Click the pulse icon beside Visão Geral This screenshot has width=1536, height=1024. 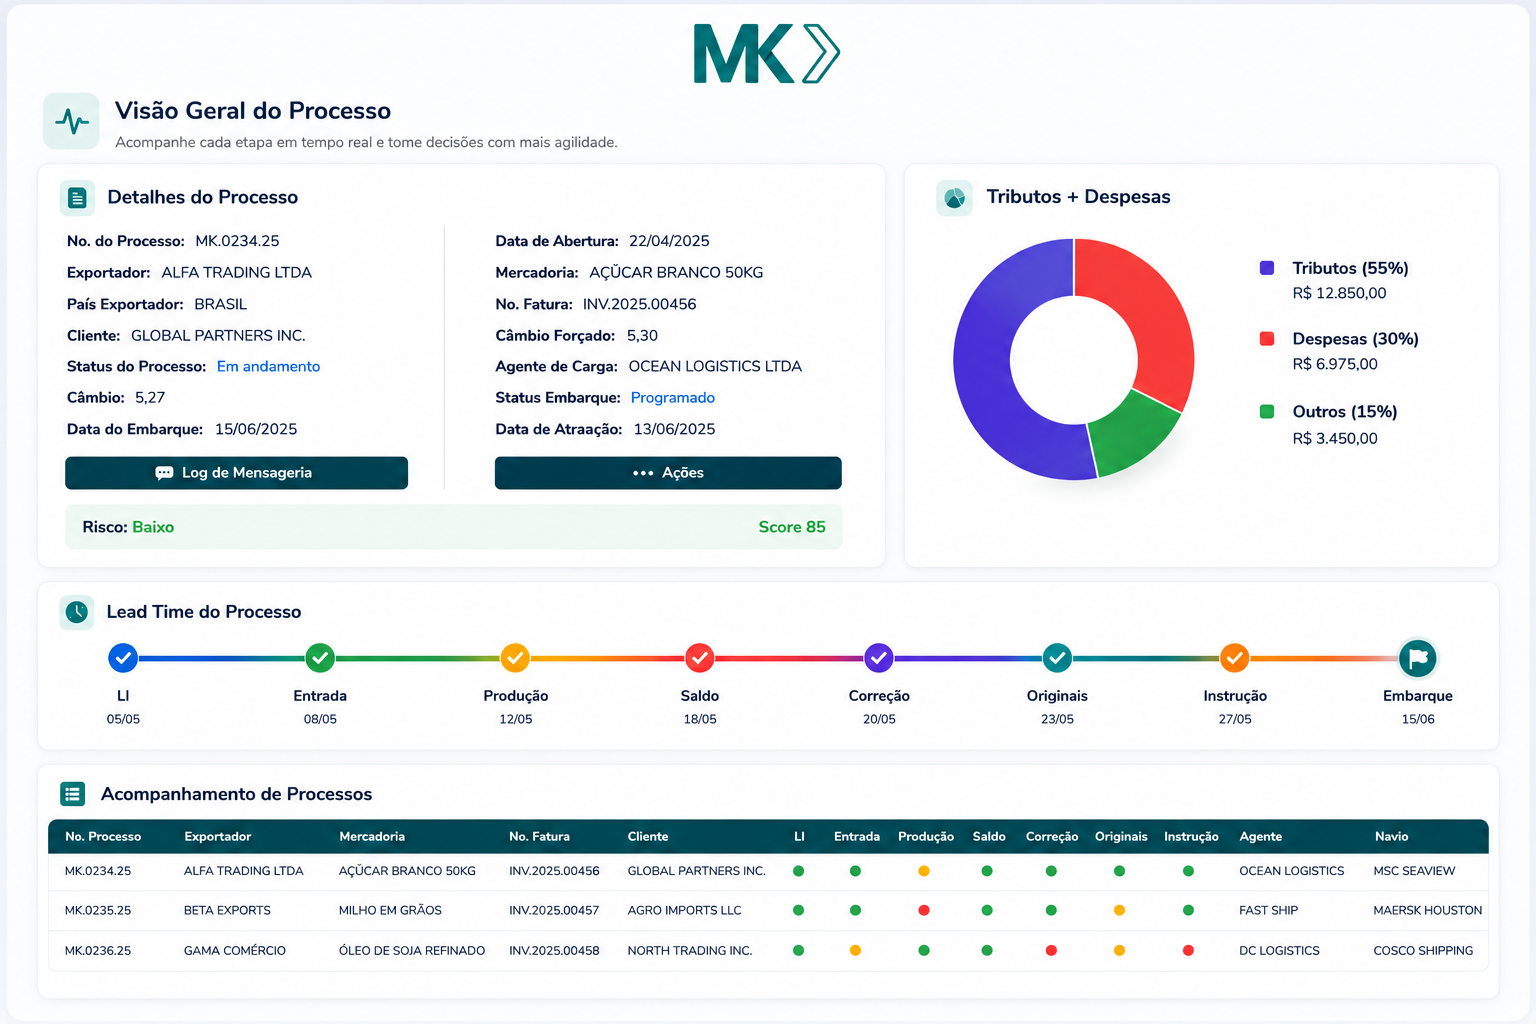tap(72, 122)
